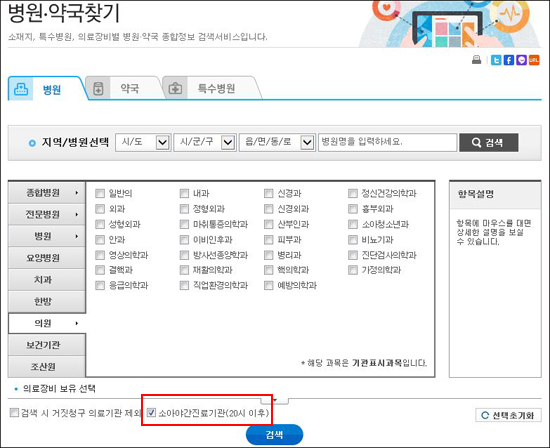Select 종합병원 in the left category menu

click(47, 193)
